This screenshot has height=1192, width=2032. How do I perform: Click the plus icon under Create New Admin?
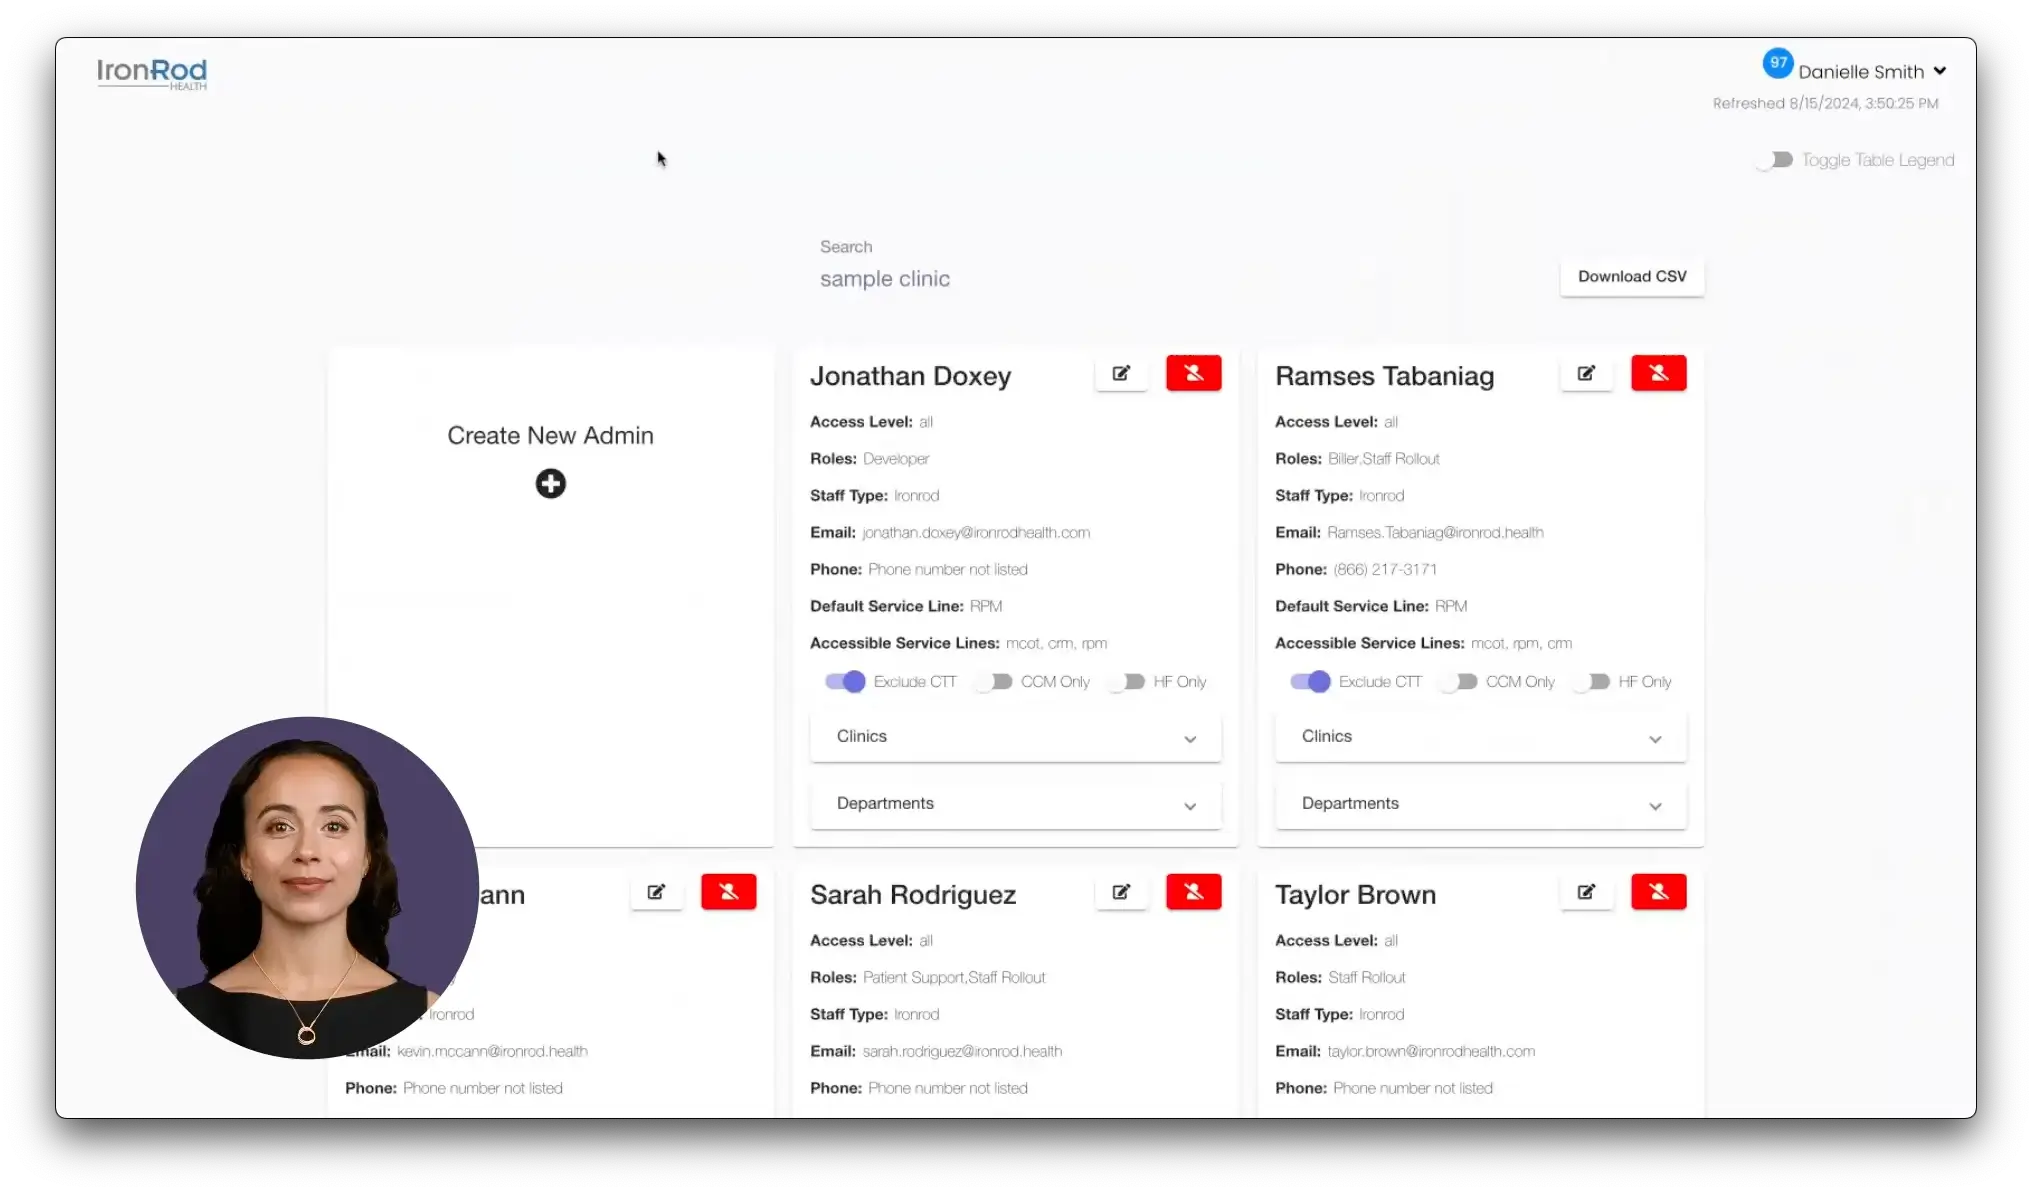tap(550, 484)
